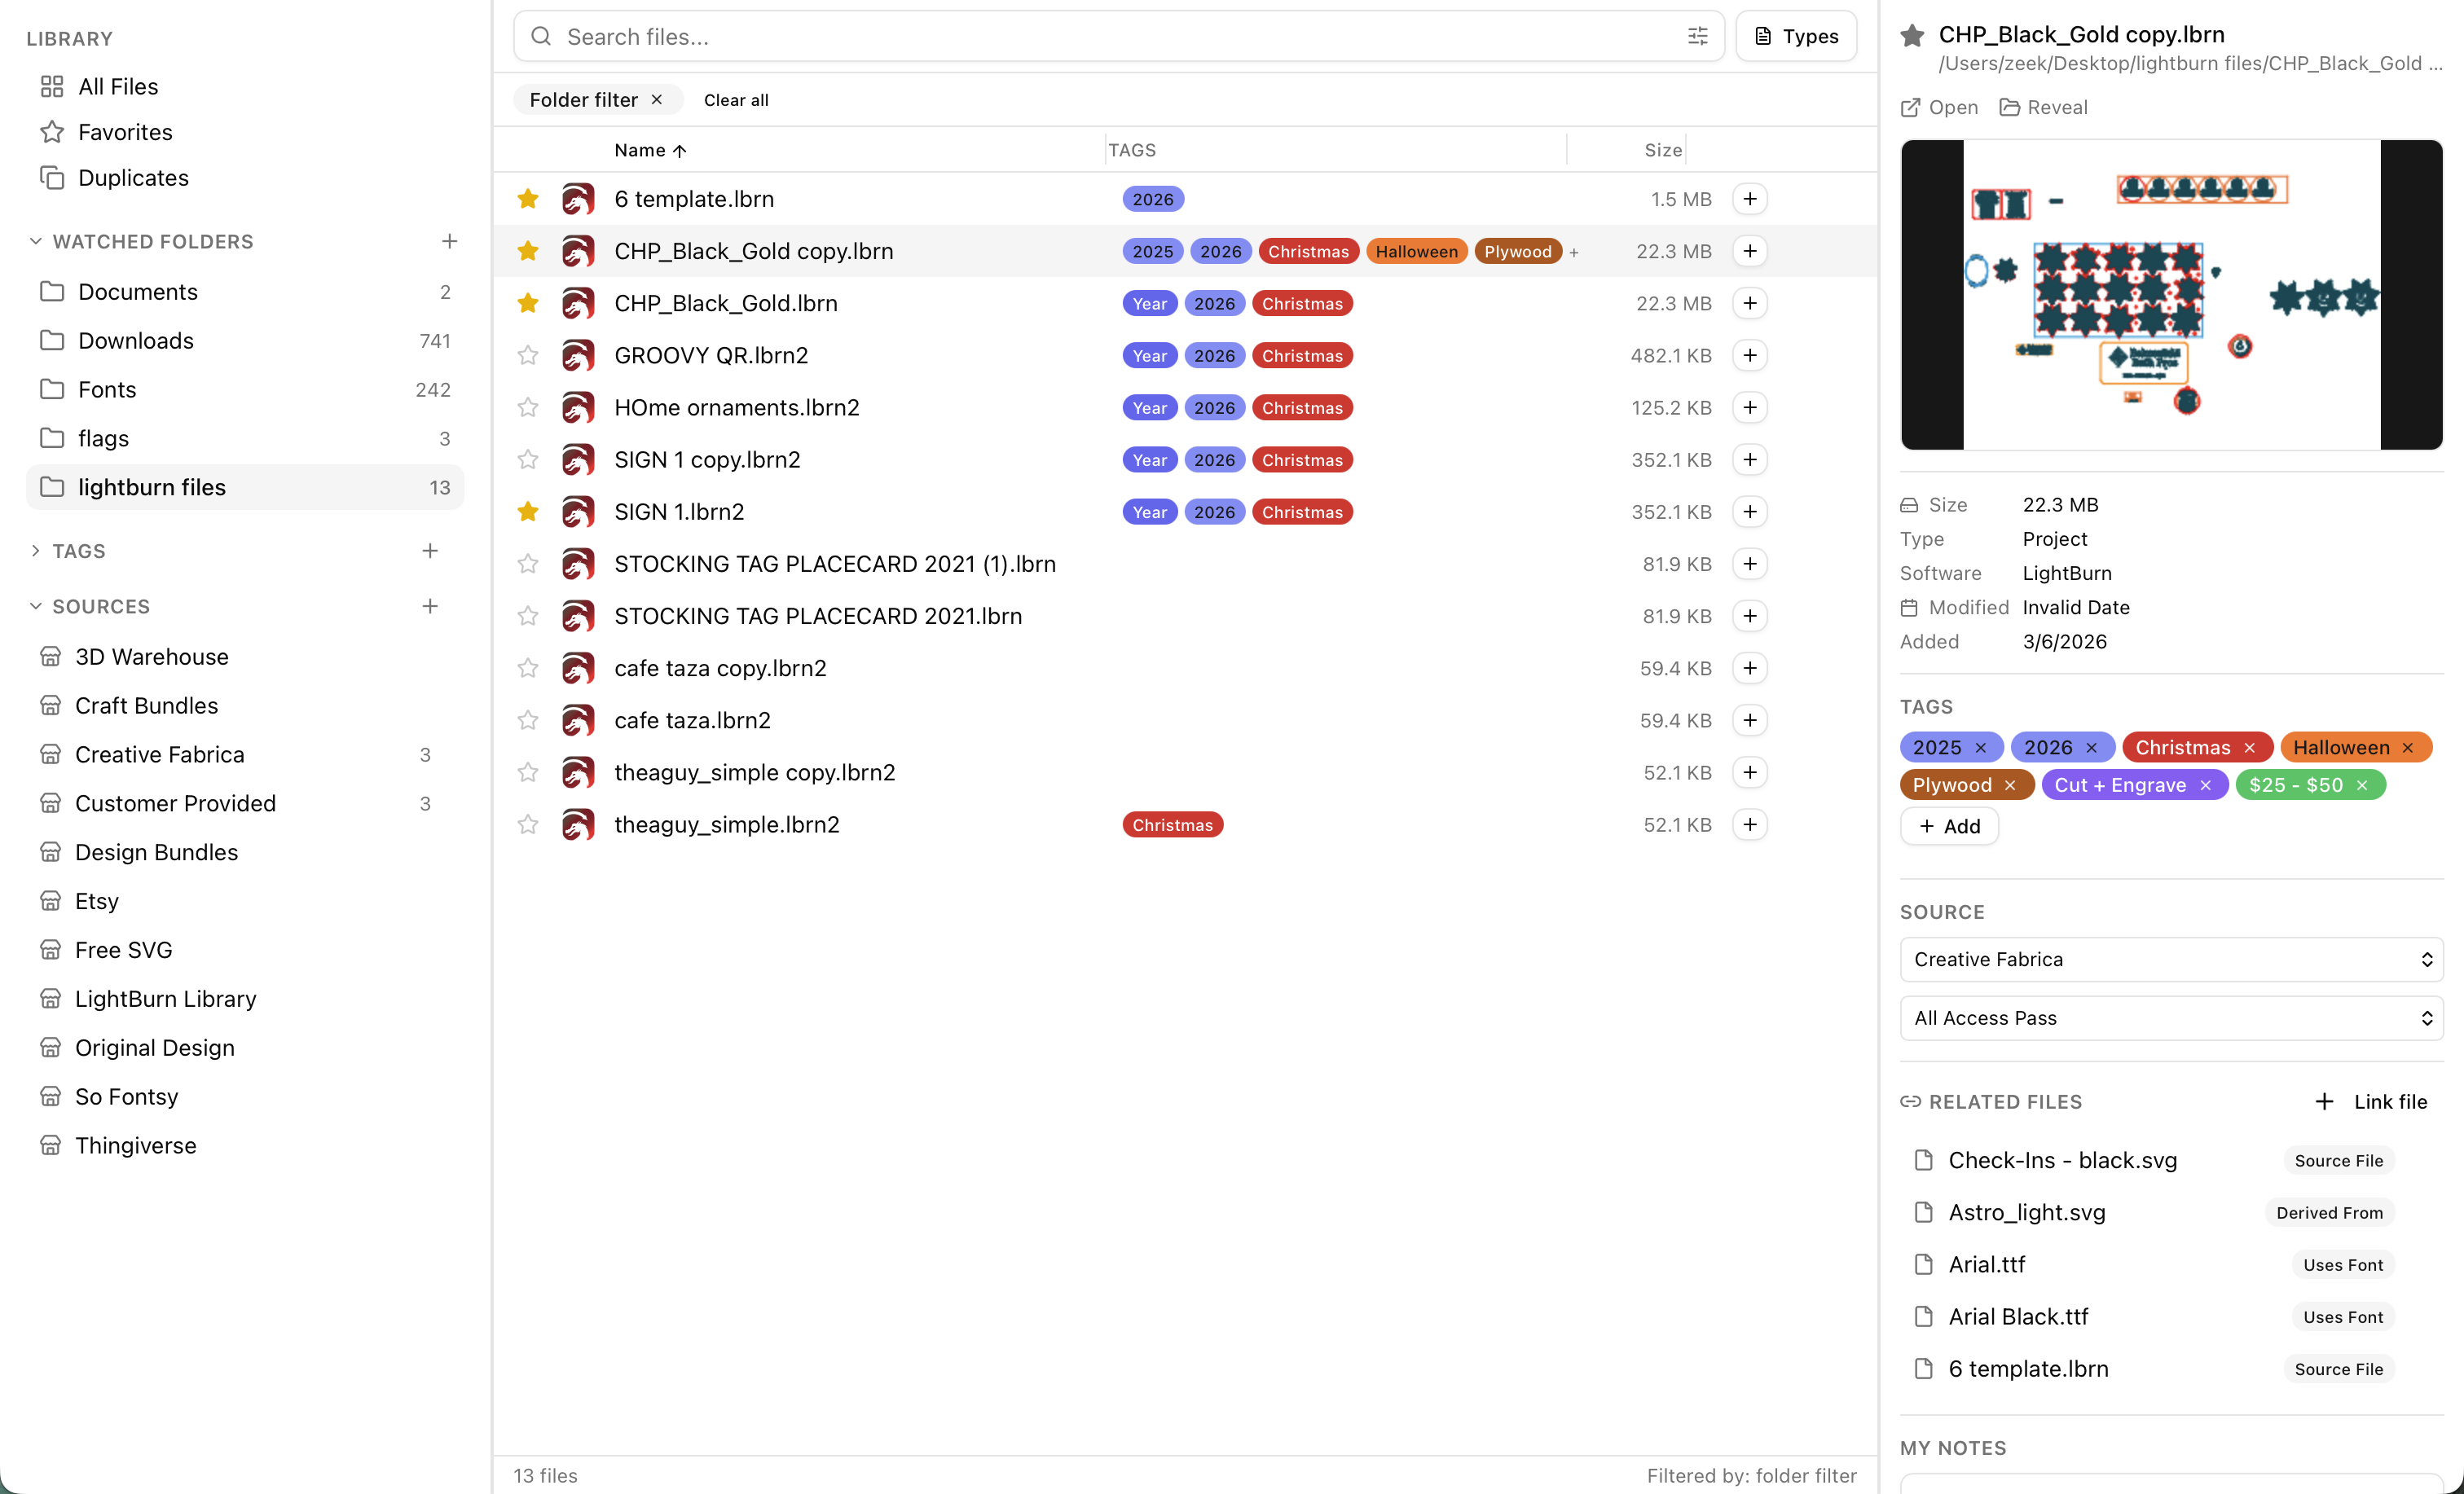Screen dimensions: 2464x1494
Task: Click inside the Search files field
Action: 1000,36
